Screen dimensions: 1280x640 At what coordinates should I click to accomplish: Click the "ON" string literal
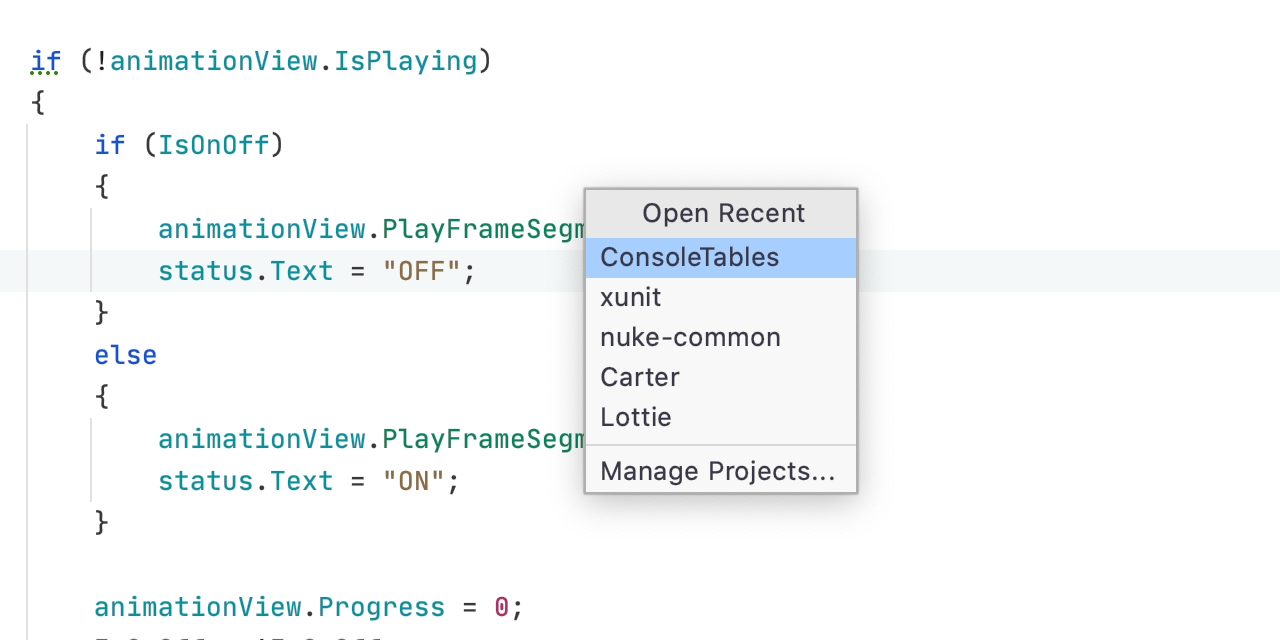pyautogui.click(x=413, y=481)
